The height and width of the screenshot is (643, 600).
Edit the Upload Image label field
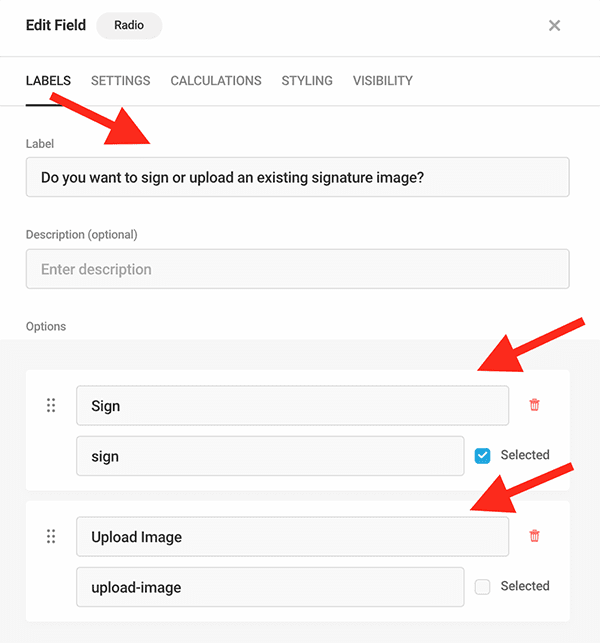coord(292,536)
